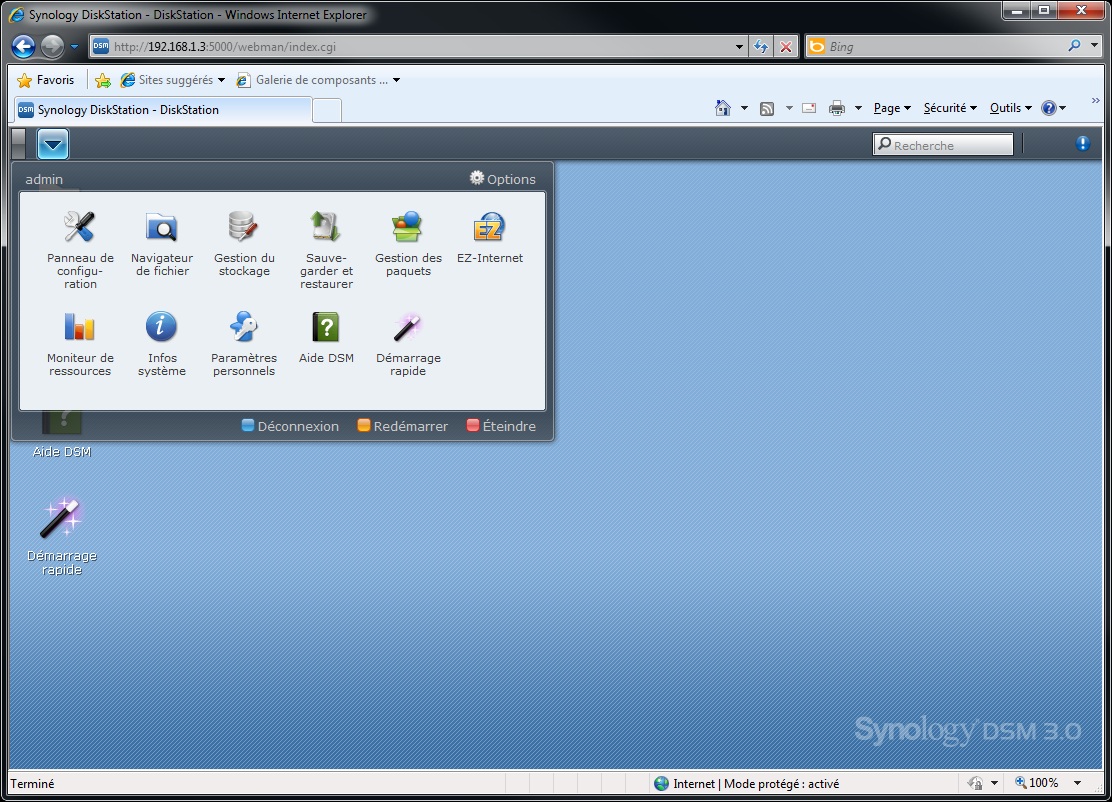Open Paramètres personnels
The height and width of the screenshot is (802, 1112).
pos(244,344)
